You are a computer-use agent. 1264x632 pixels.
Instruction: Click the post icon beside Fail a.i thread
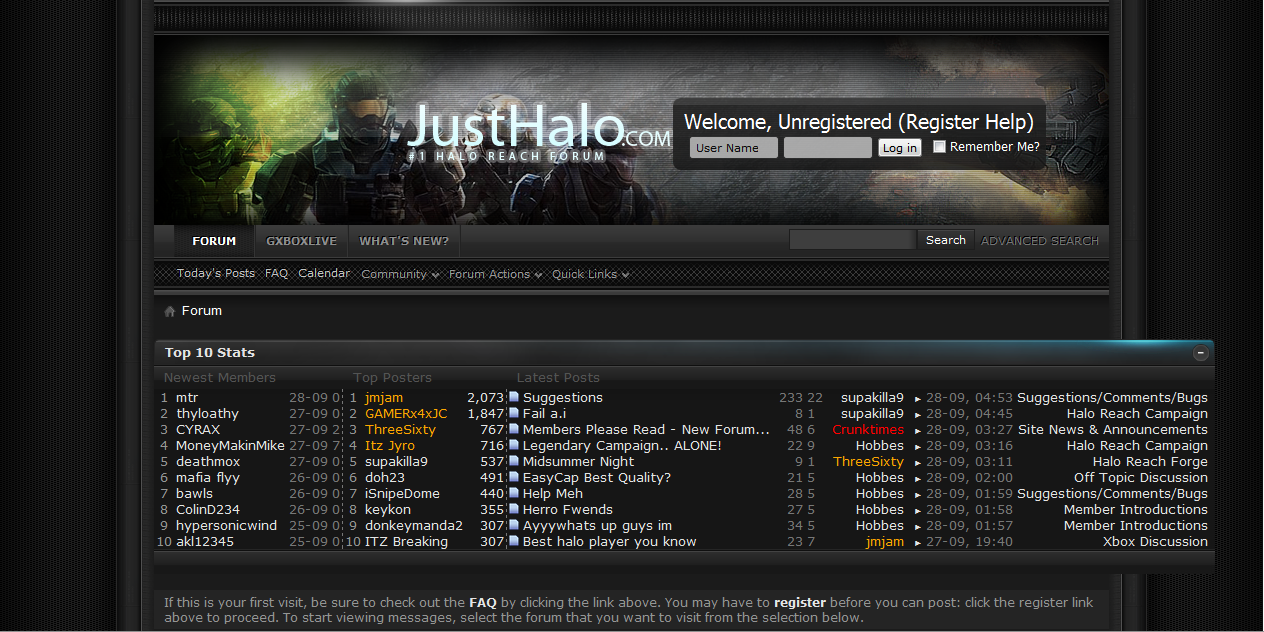coord(514,413)
